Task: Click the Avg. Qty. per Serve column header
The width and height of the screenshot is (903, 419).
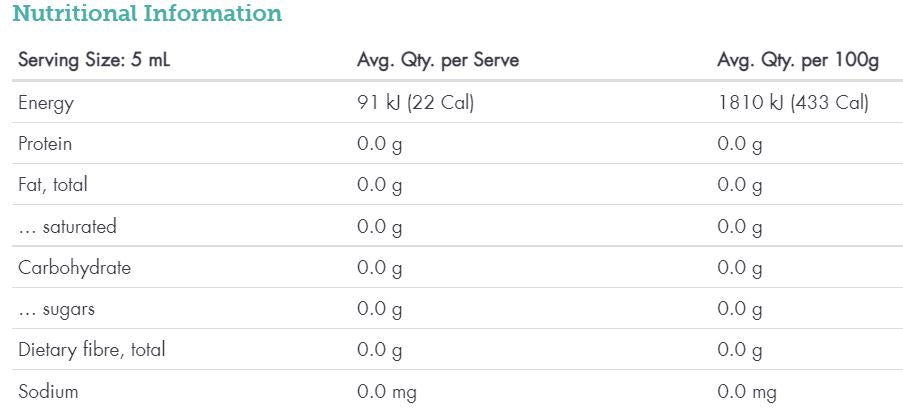Action: [x=438, y=60]
